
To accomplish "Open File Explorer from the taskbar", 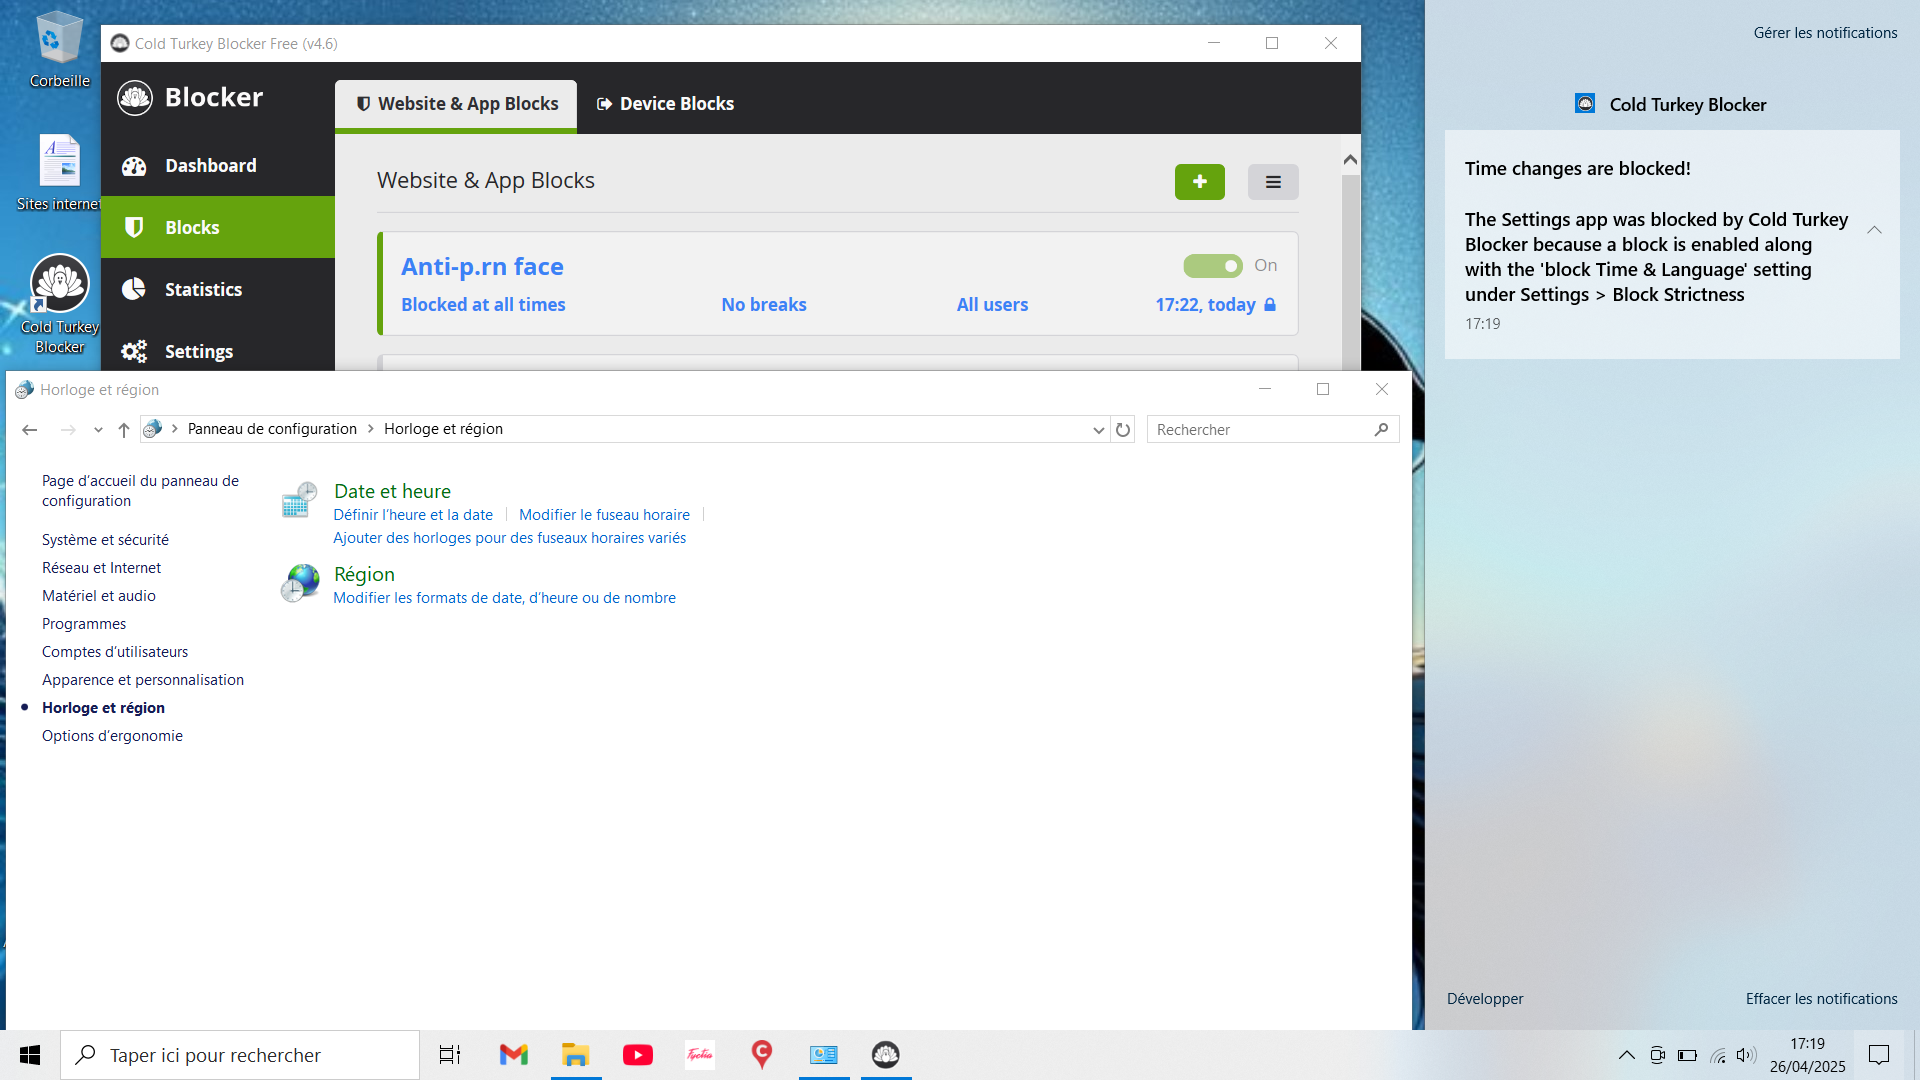I will 575,1055.
